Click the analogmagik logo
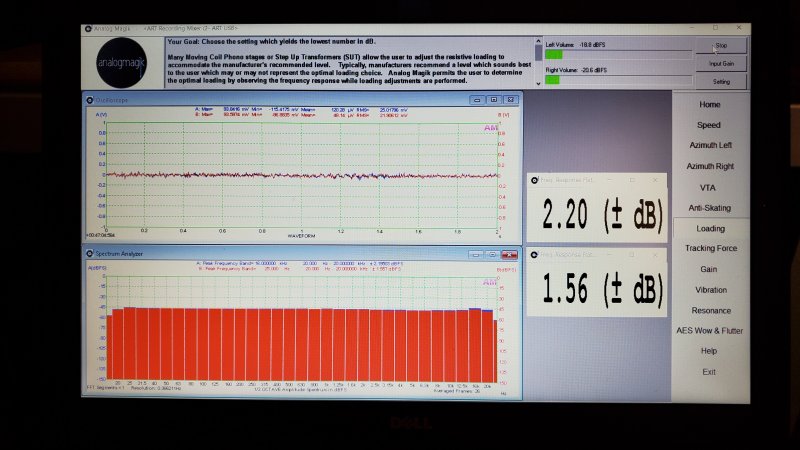This screenshot has width=800, height=450. point(121,63)
